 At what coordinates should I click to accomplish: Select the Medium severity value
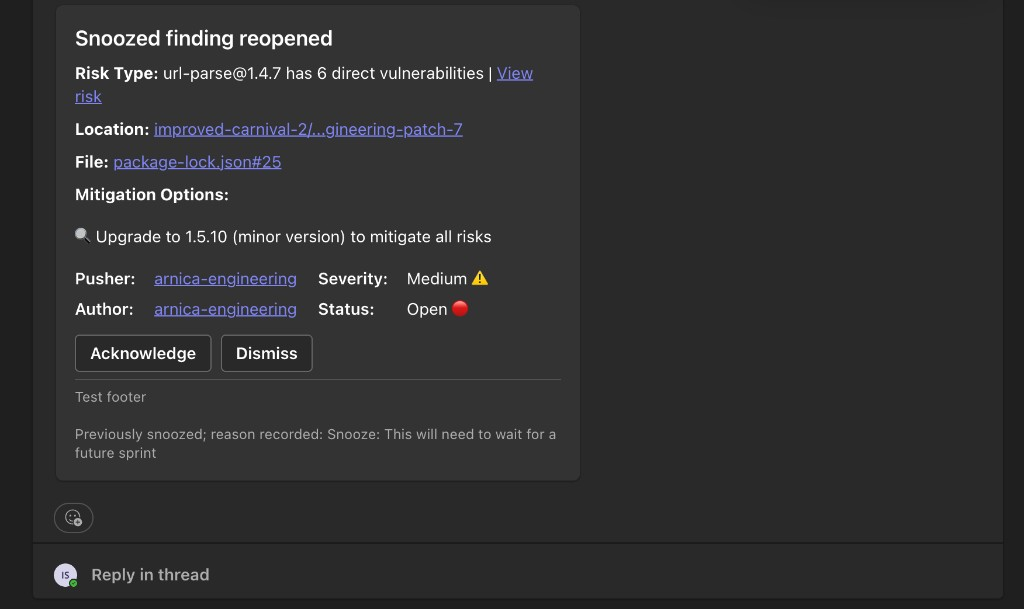[x=436, y=279]
